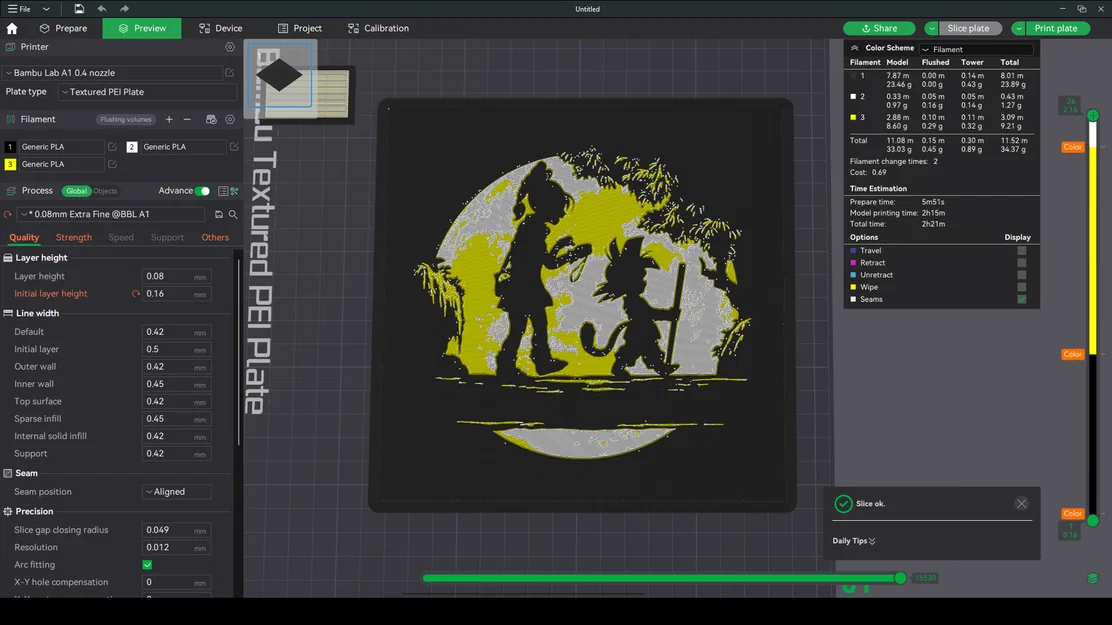This screenshot has width=1112, height=625.
Task: Reset the modified process preset
Action: [8, 214]
